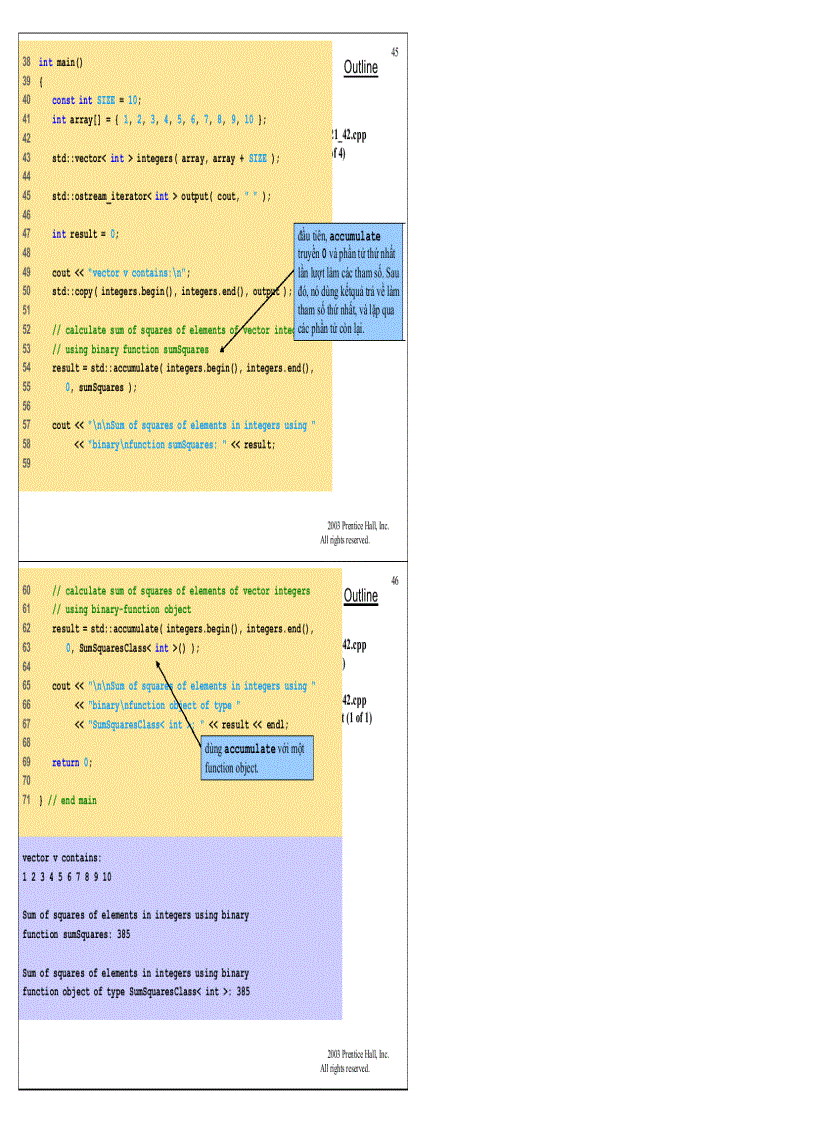Image resolution: width=816 pixels, height=1123 pixels.
Task: Select the blue accumulate explanation callout box
Action: pyautogui.click(x=348, y=280)
